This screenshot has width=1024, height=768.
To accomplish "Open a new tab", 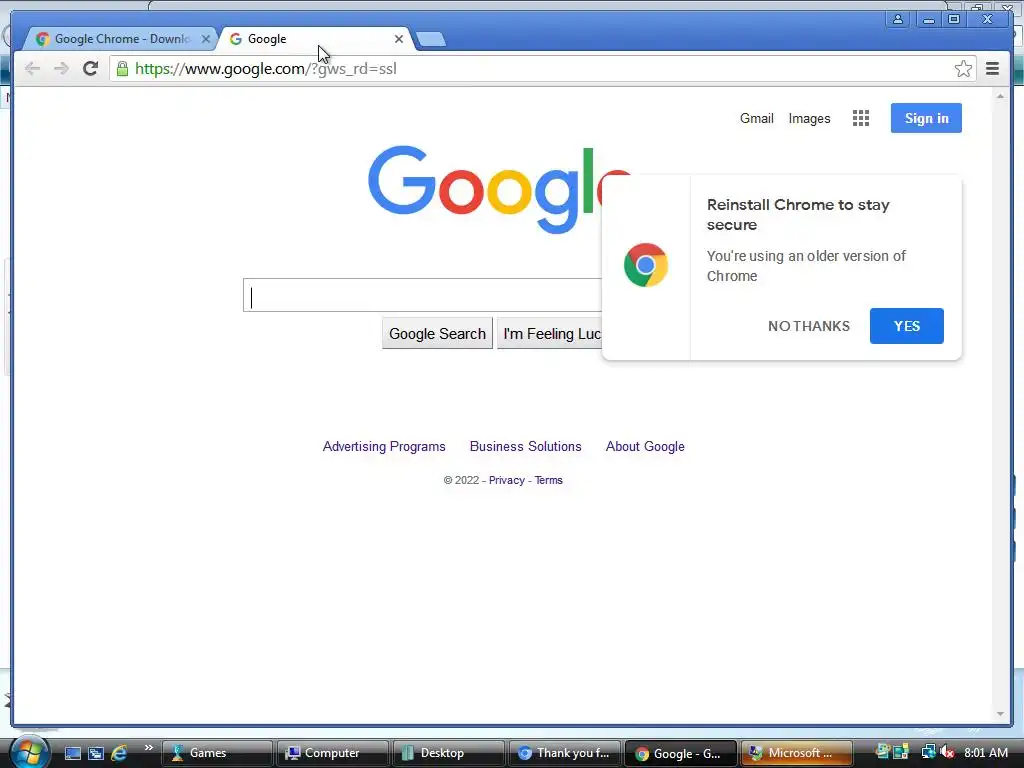I will [431, 40].
